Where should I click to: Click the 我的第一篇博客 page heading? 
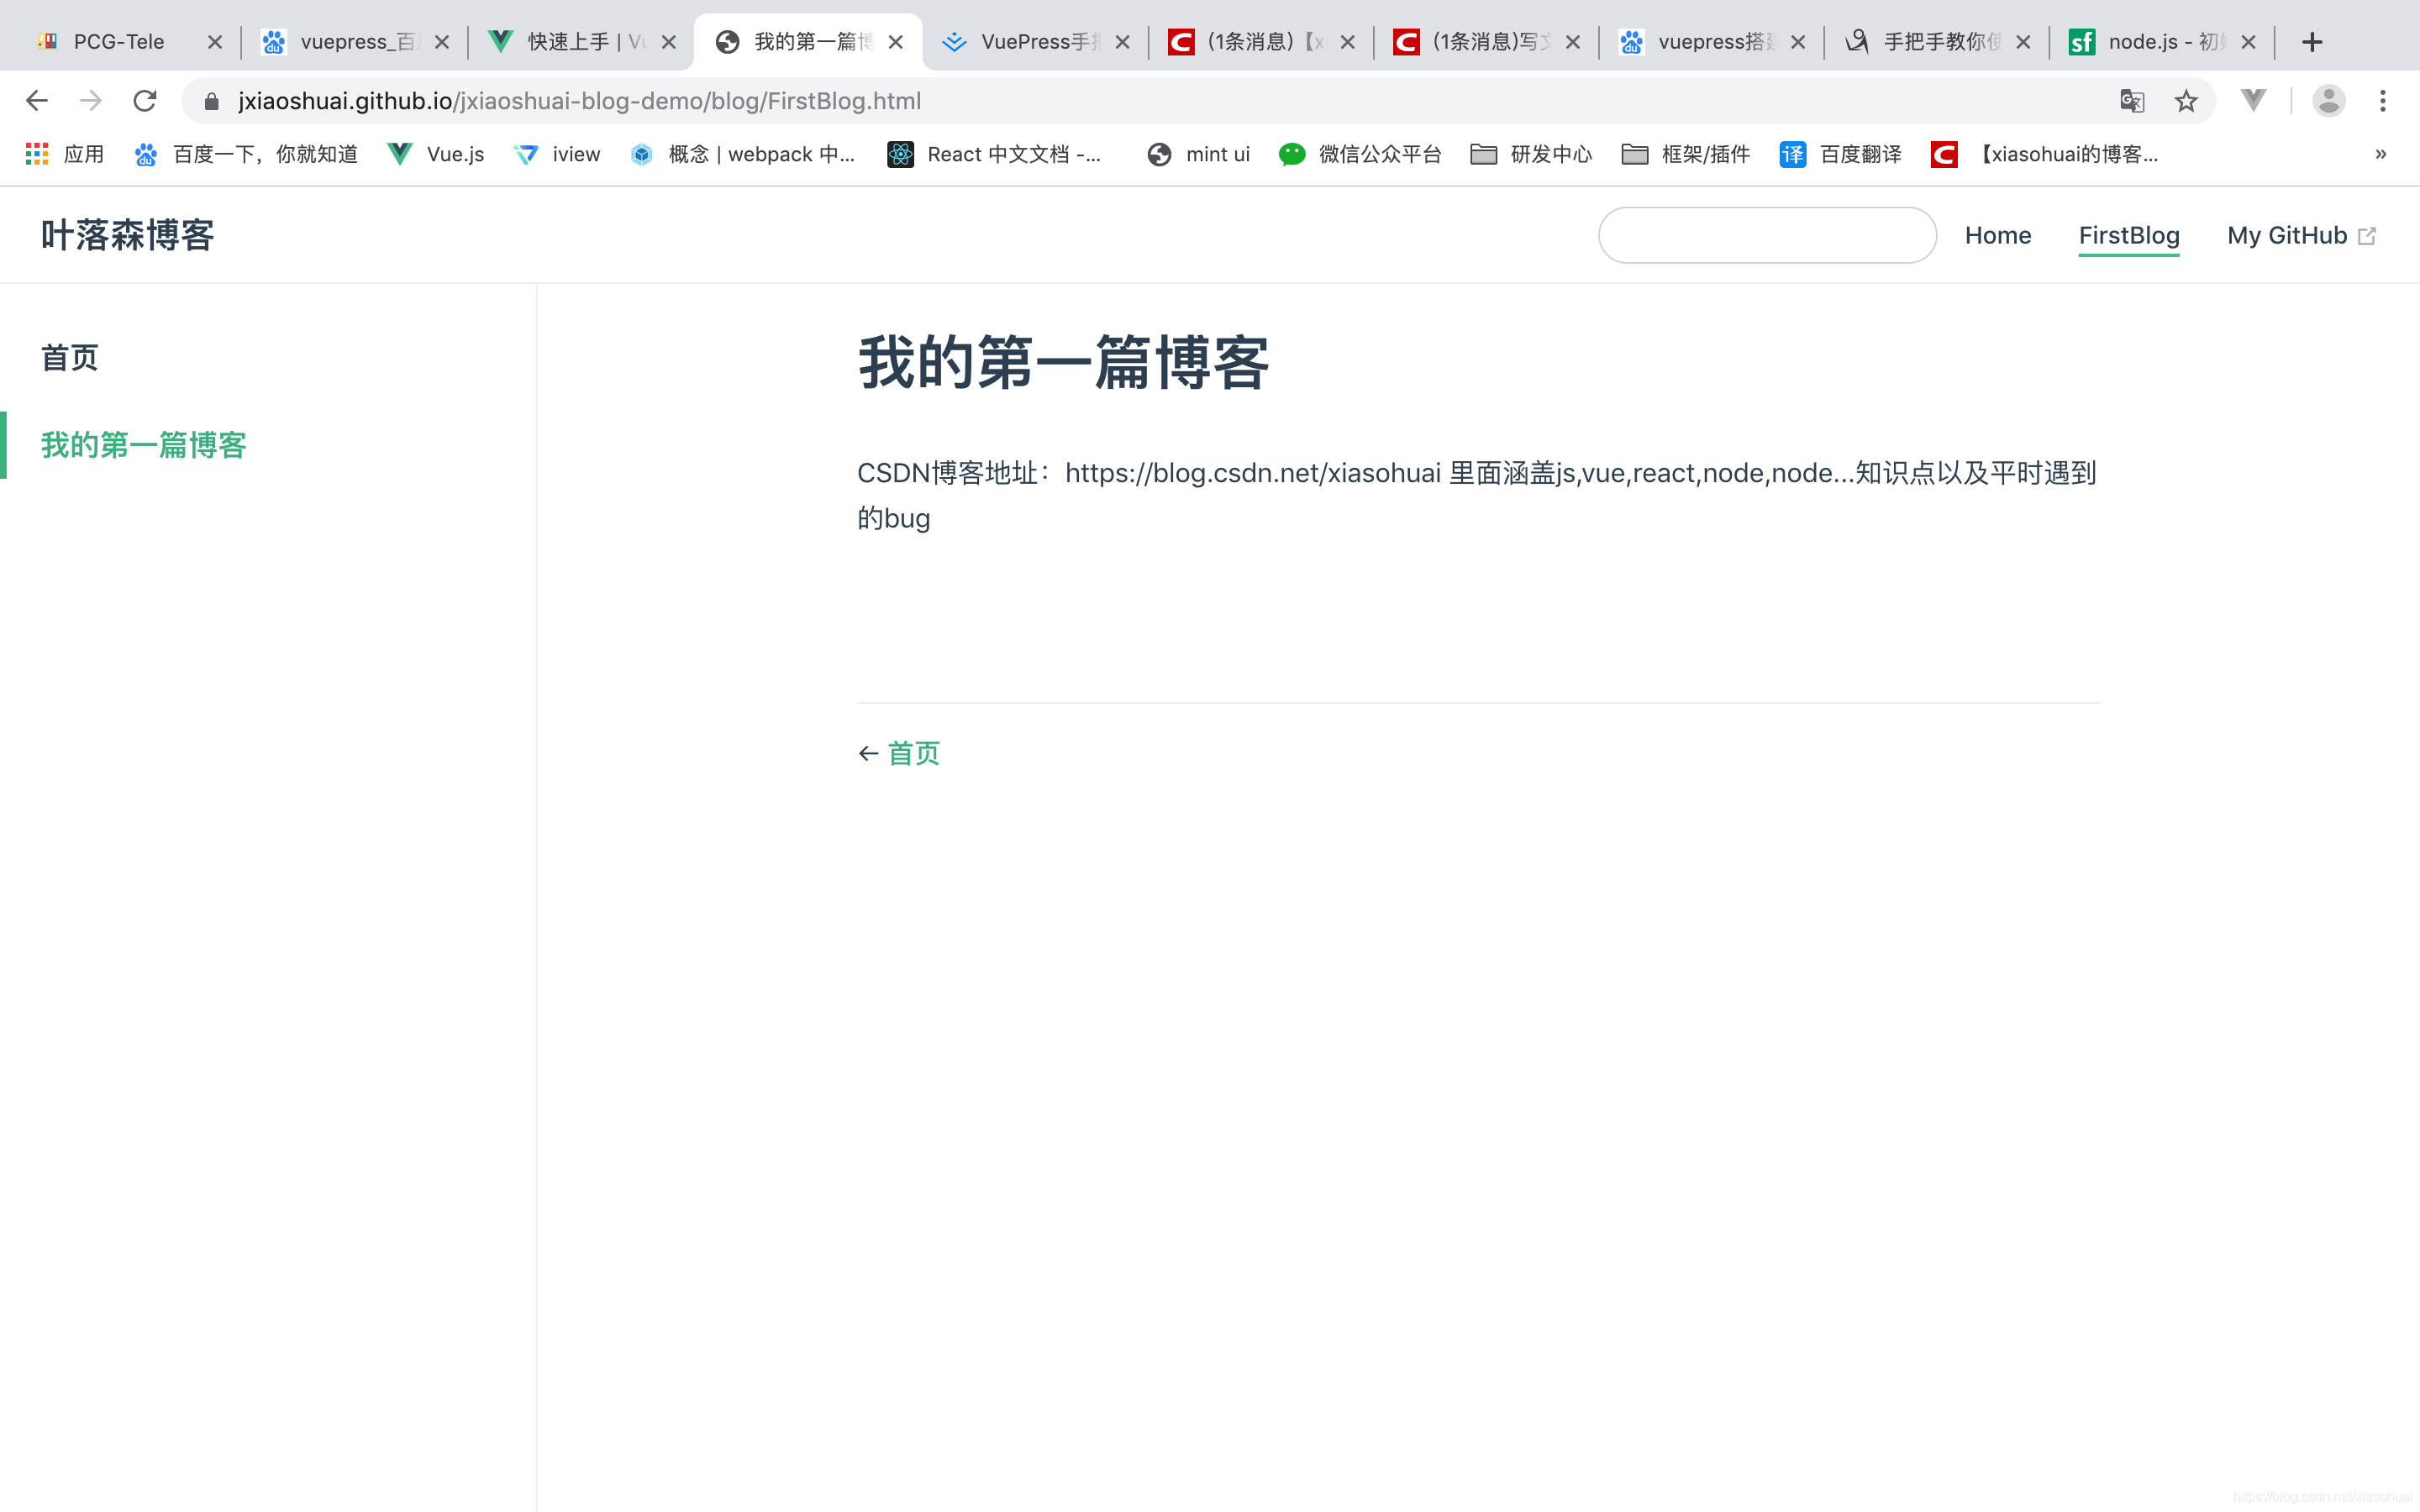pyautogui.click(x=1063, y=362)
